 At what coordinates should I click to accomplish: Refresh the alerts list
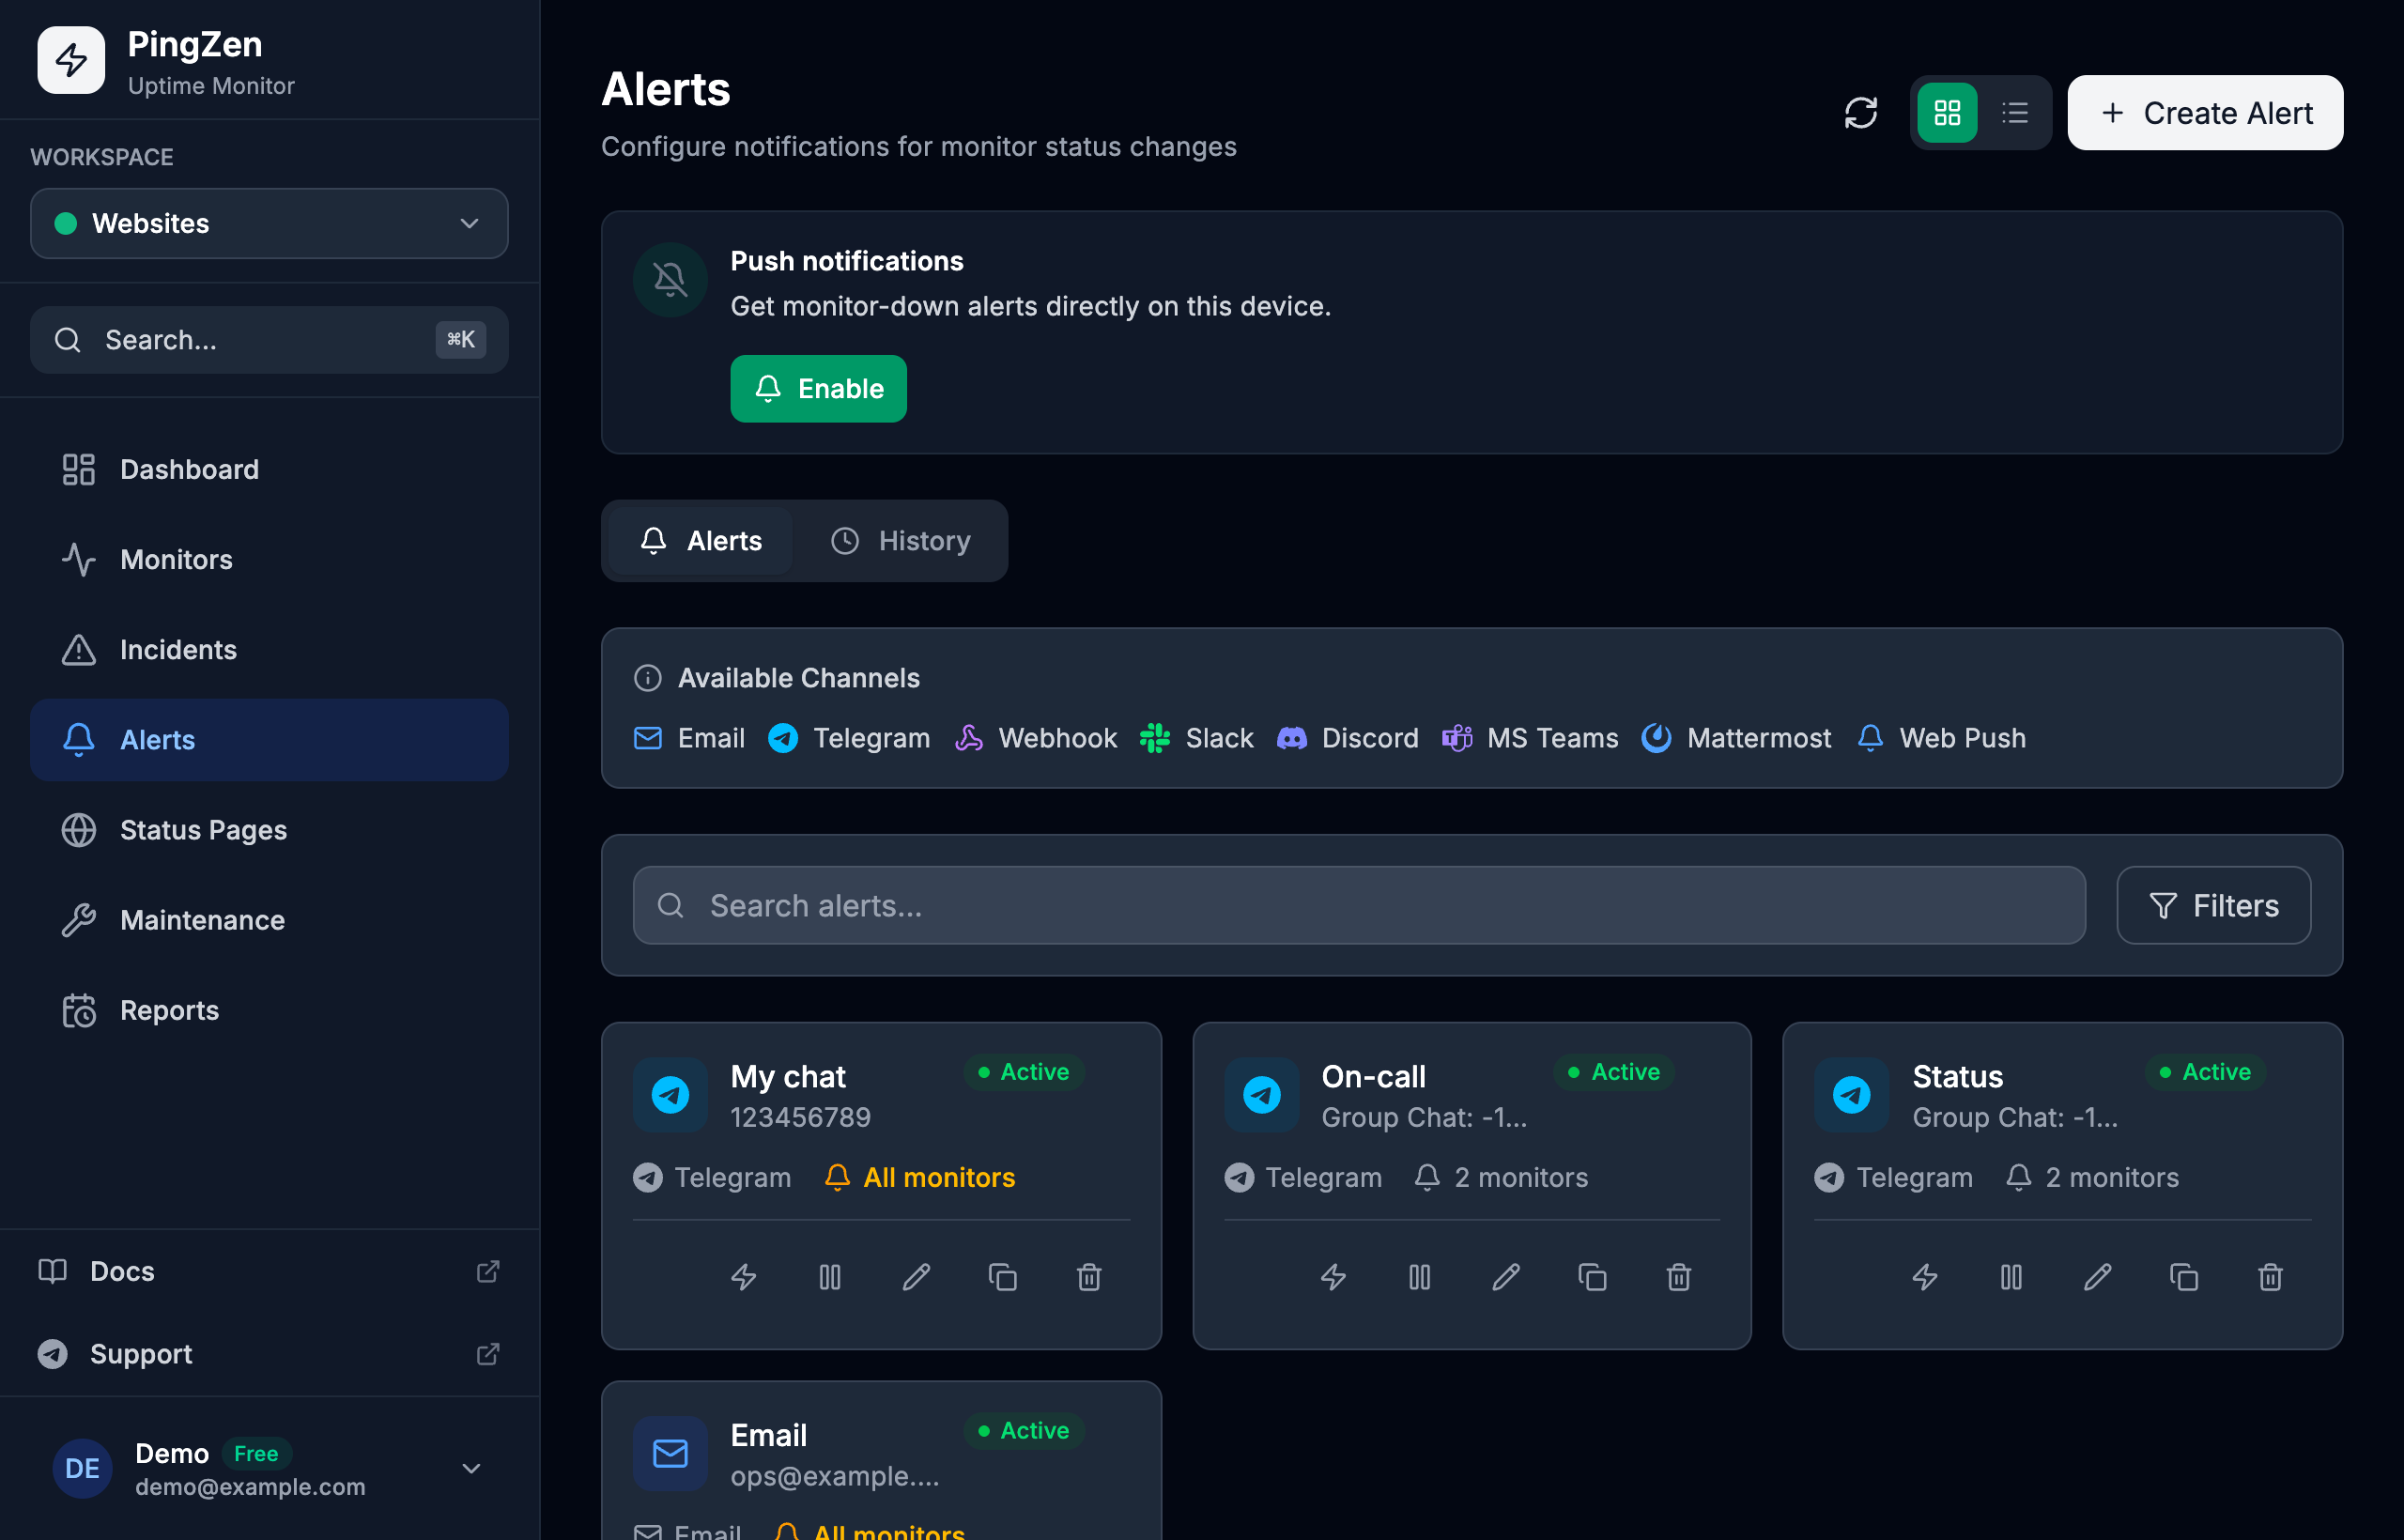coord(1860,113)
